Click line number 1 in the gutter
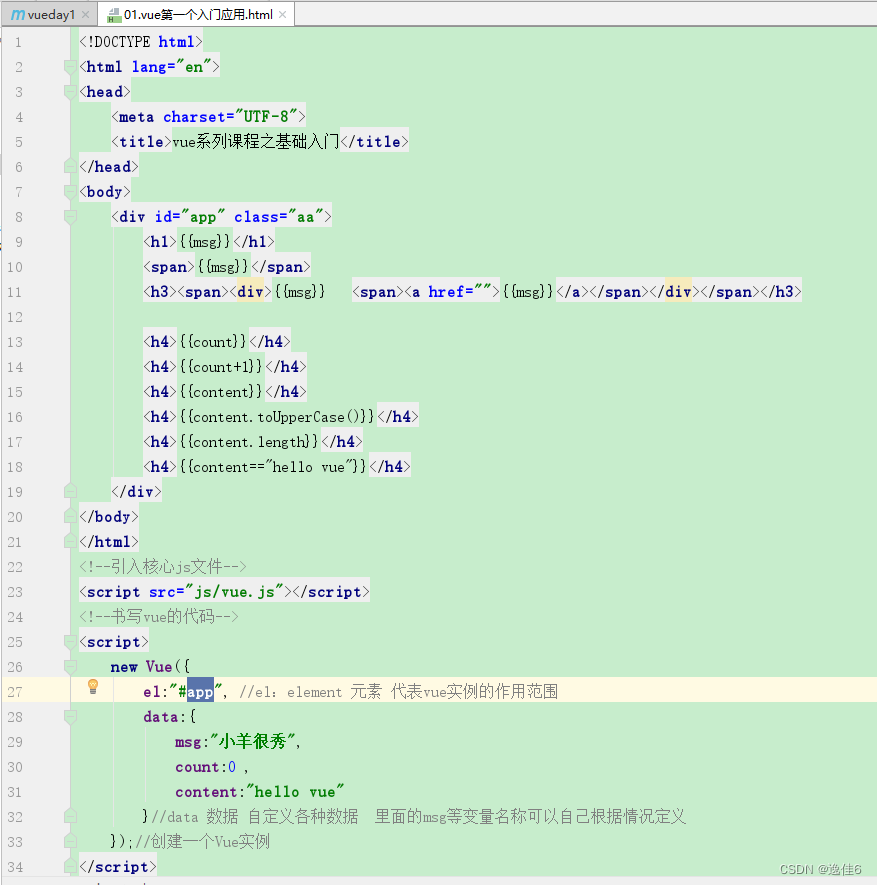This screenshot has width=877, height=885. tap(19, 42)
